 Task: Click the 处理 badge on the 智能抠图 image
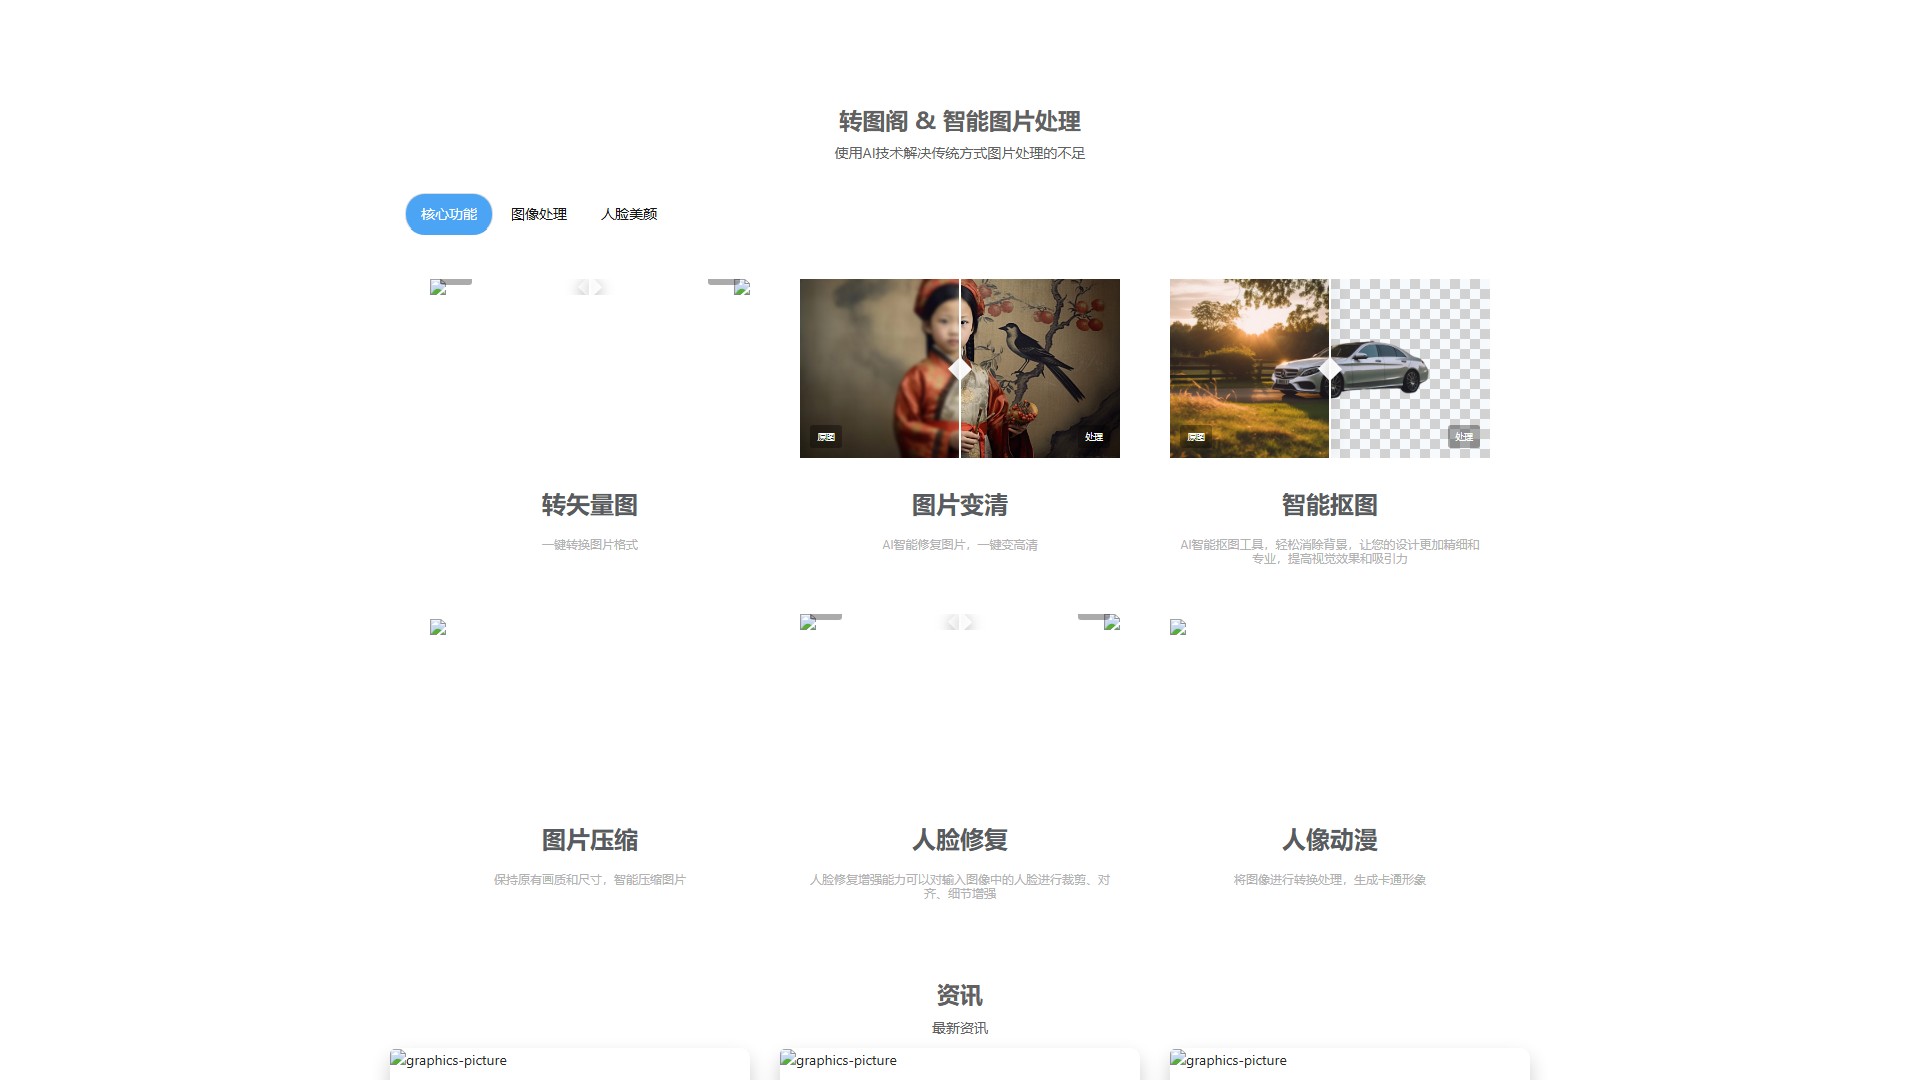pos(1463,437)
